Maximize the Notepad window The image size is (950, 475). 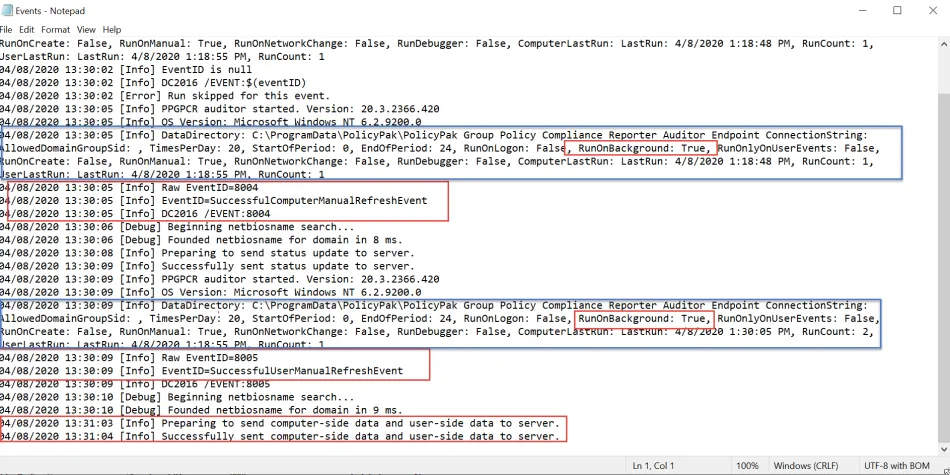[x=897, y=11]
